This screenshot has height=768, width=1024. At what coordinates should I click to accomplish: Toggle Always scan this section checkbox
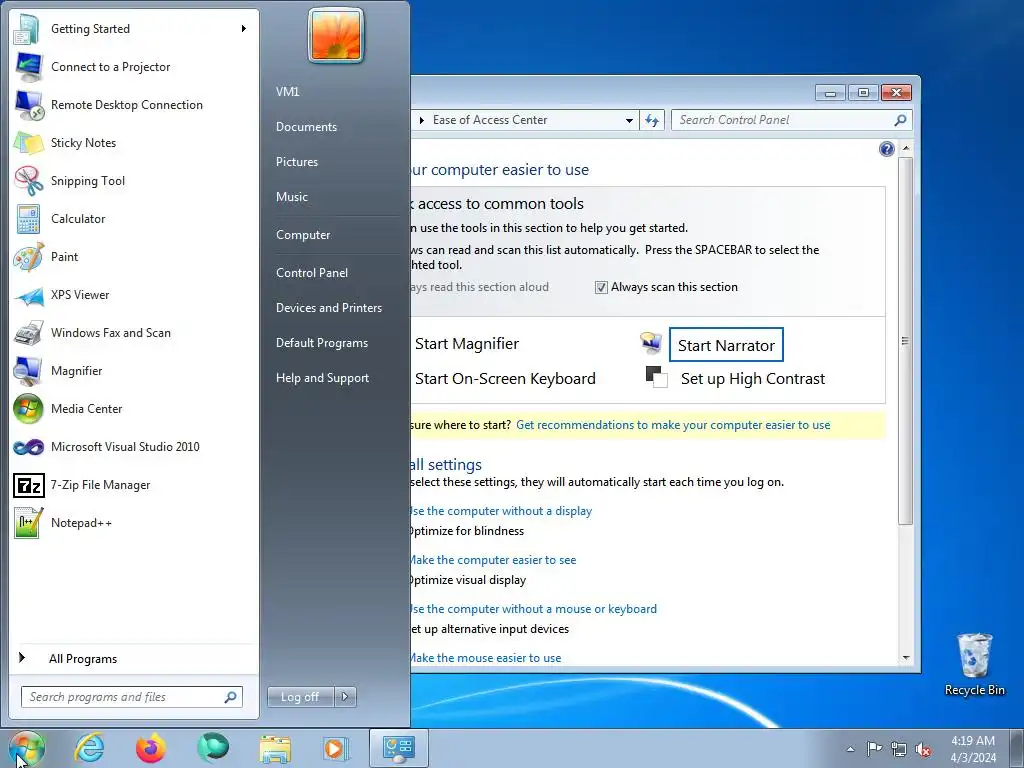pos(601,287)
